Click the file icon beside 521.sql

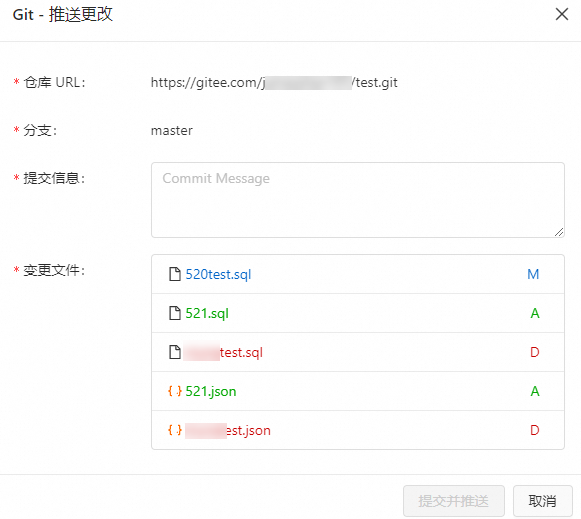pos(175,313)
